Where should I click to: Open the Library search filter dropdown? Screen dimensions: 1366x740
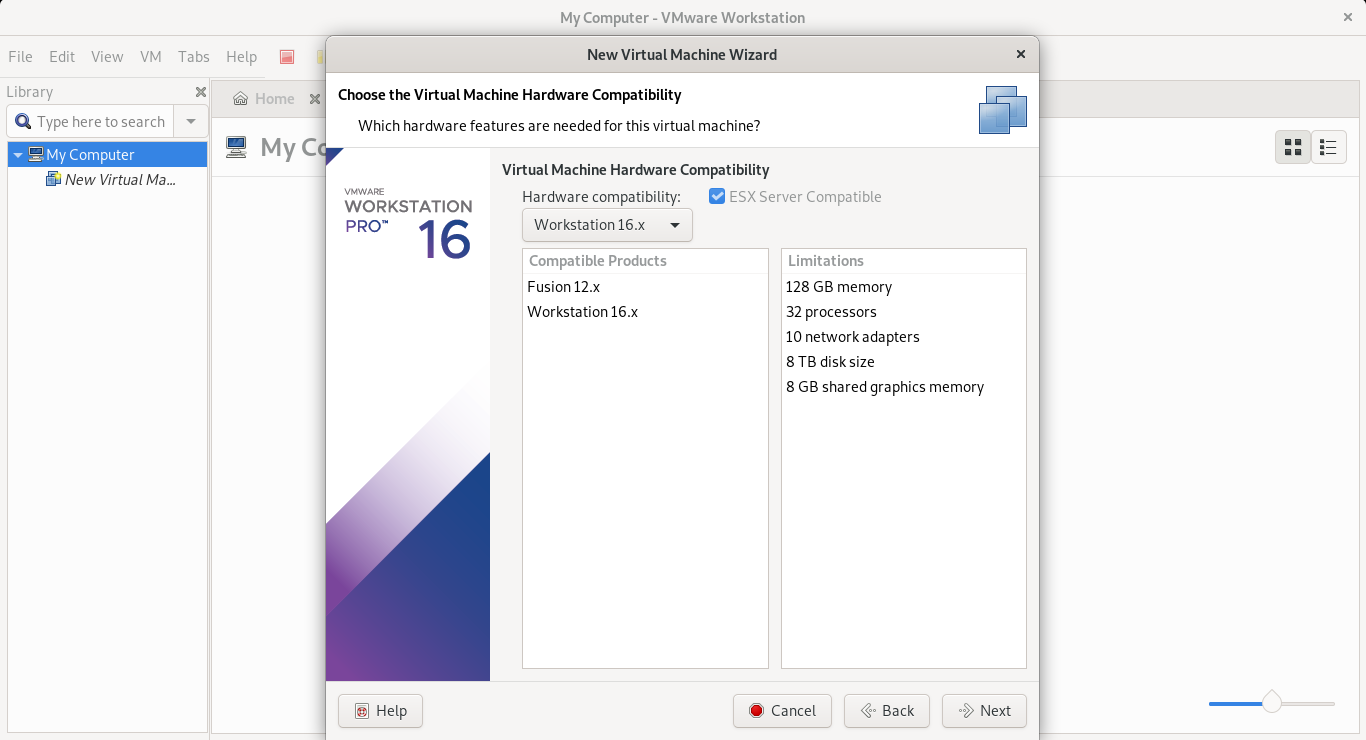[x=191, y=122]
